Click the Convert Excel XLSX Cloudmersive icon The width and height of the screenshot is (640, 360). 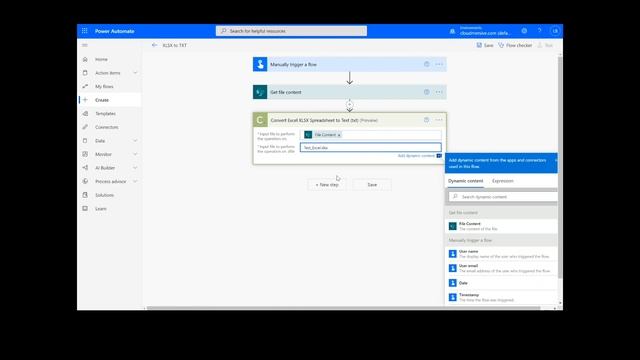tap(260, 120)
